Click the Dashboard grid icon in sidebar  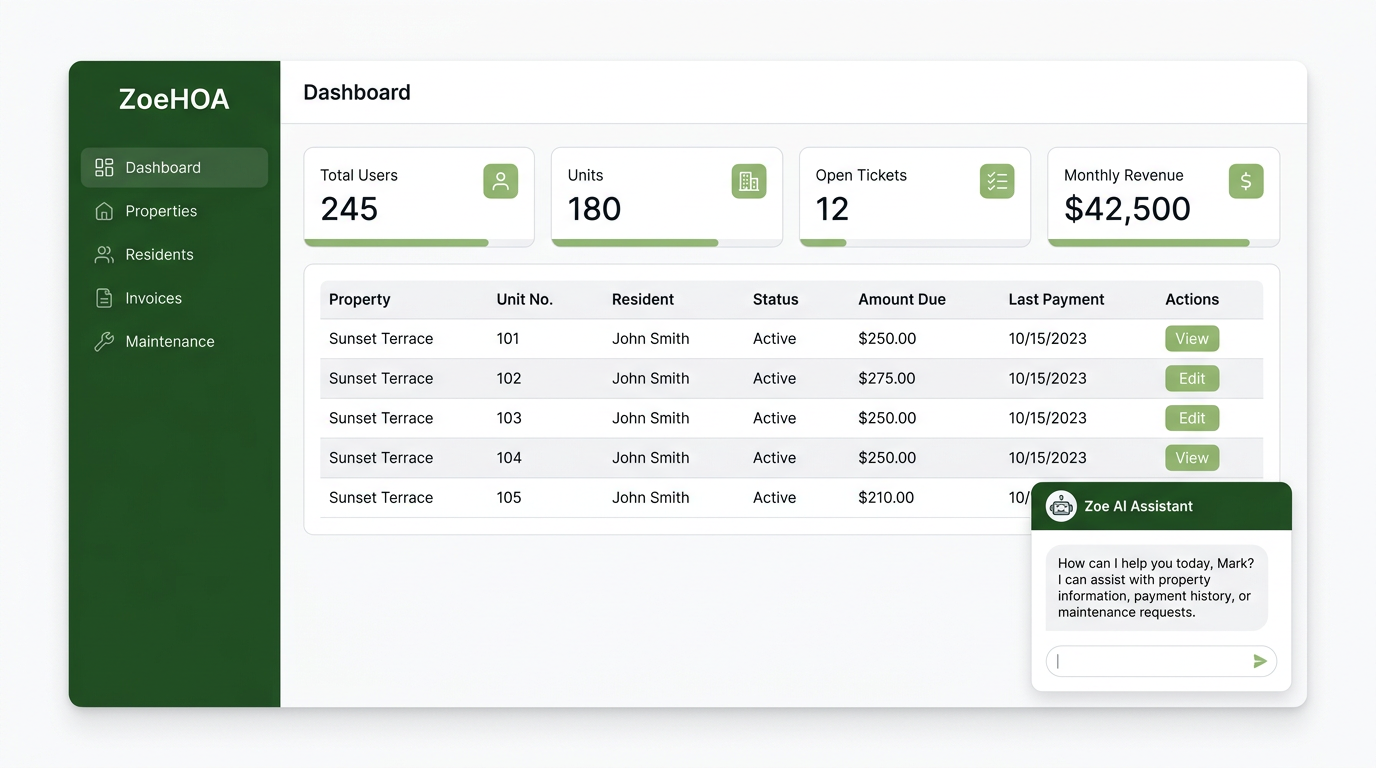tap(104, 168)
